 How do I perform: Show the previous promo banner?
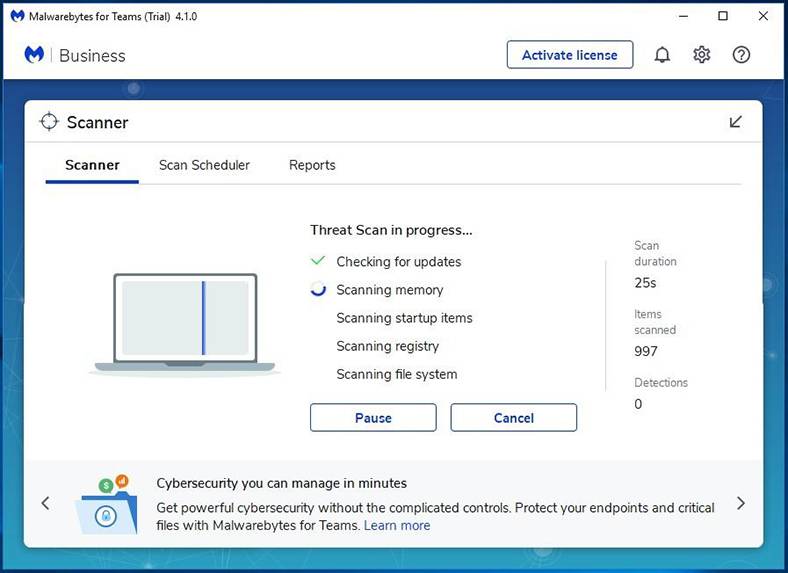(46, 503)
